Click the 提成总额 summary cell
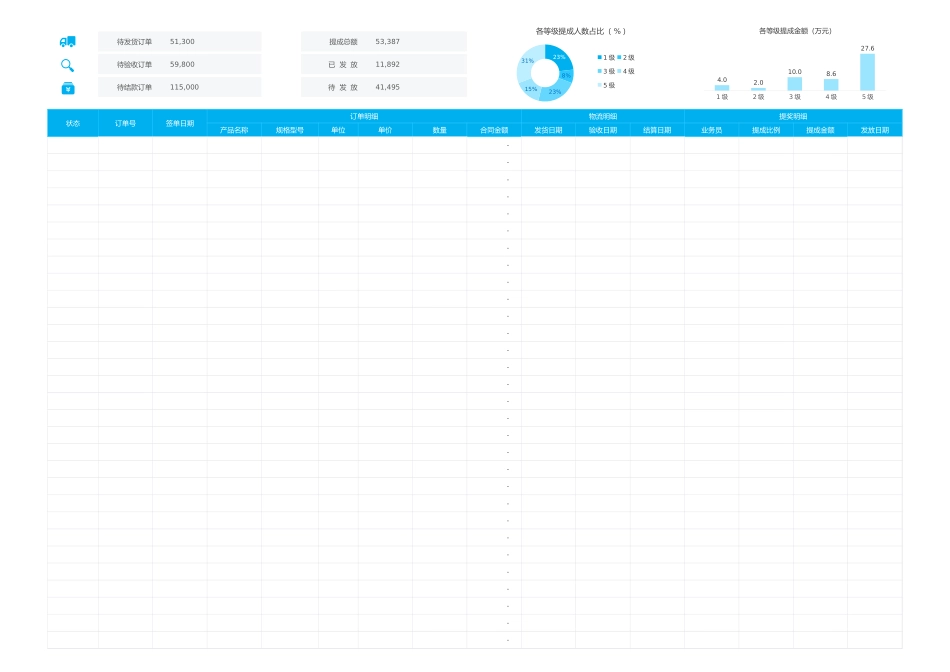The height and width of the screenshot is (672, 950). [x=343, y=42]
